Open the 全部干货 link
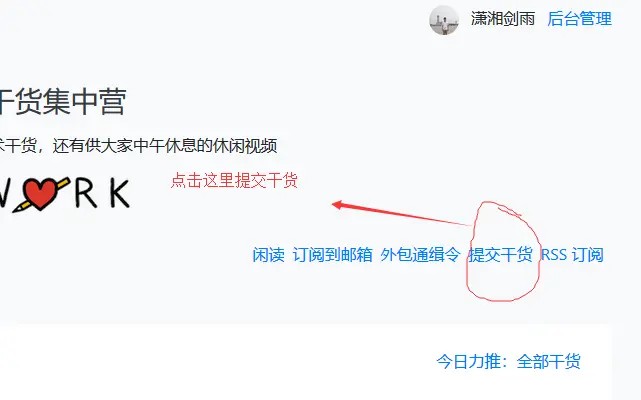 [548, 362]
